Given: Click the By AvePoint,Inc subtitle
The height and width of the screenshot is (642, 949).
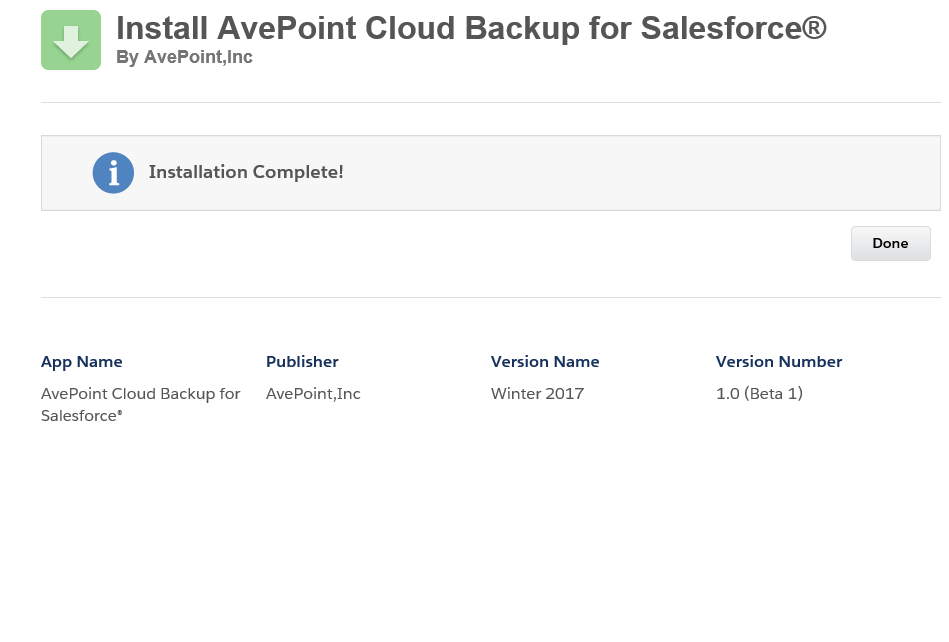Looking at the screenshot, I should 184,57.
